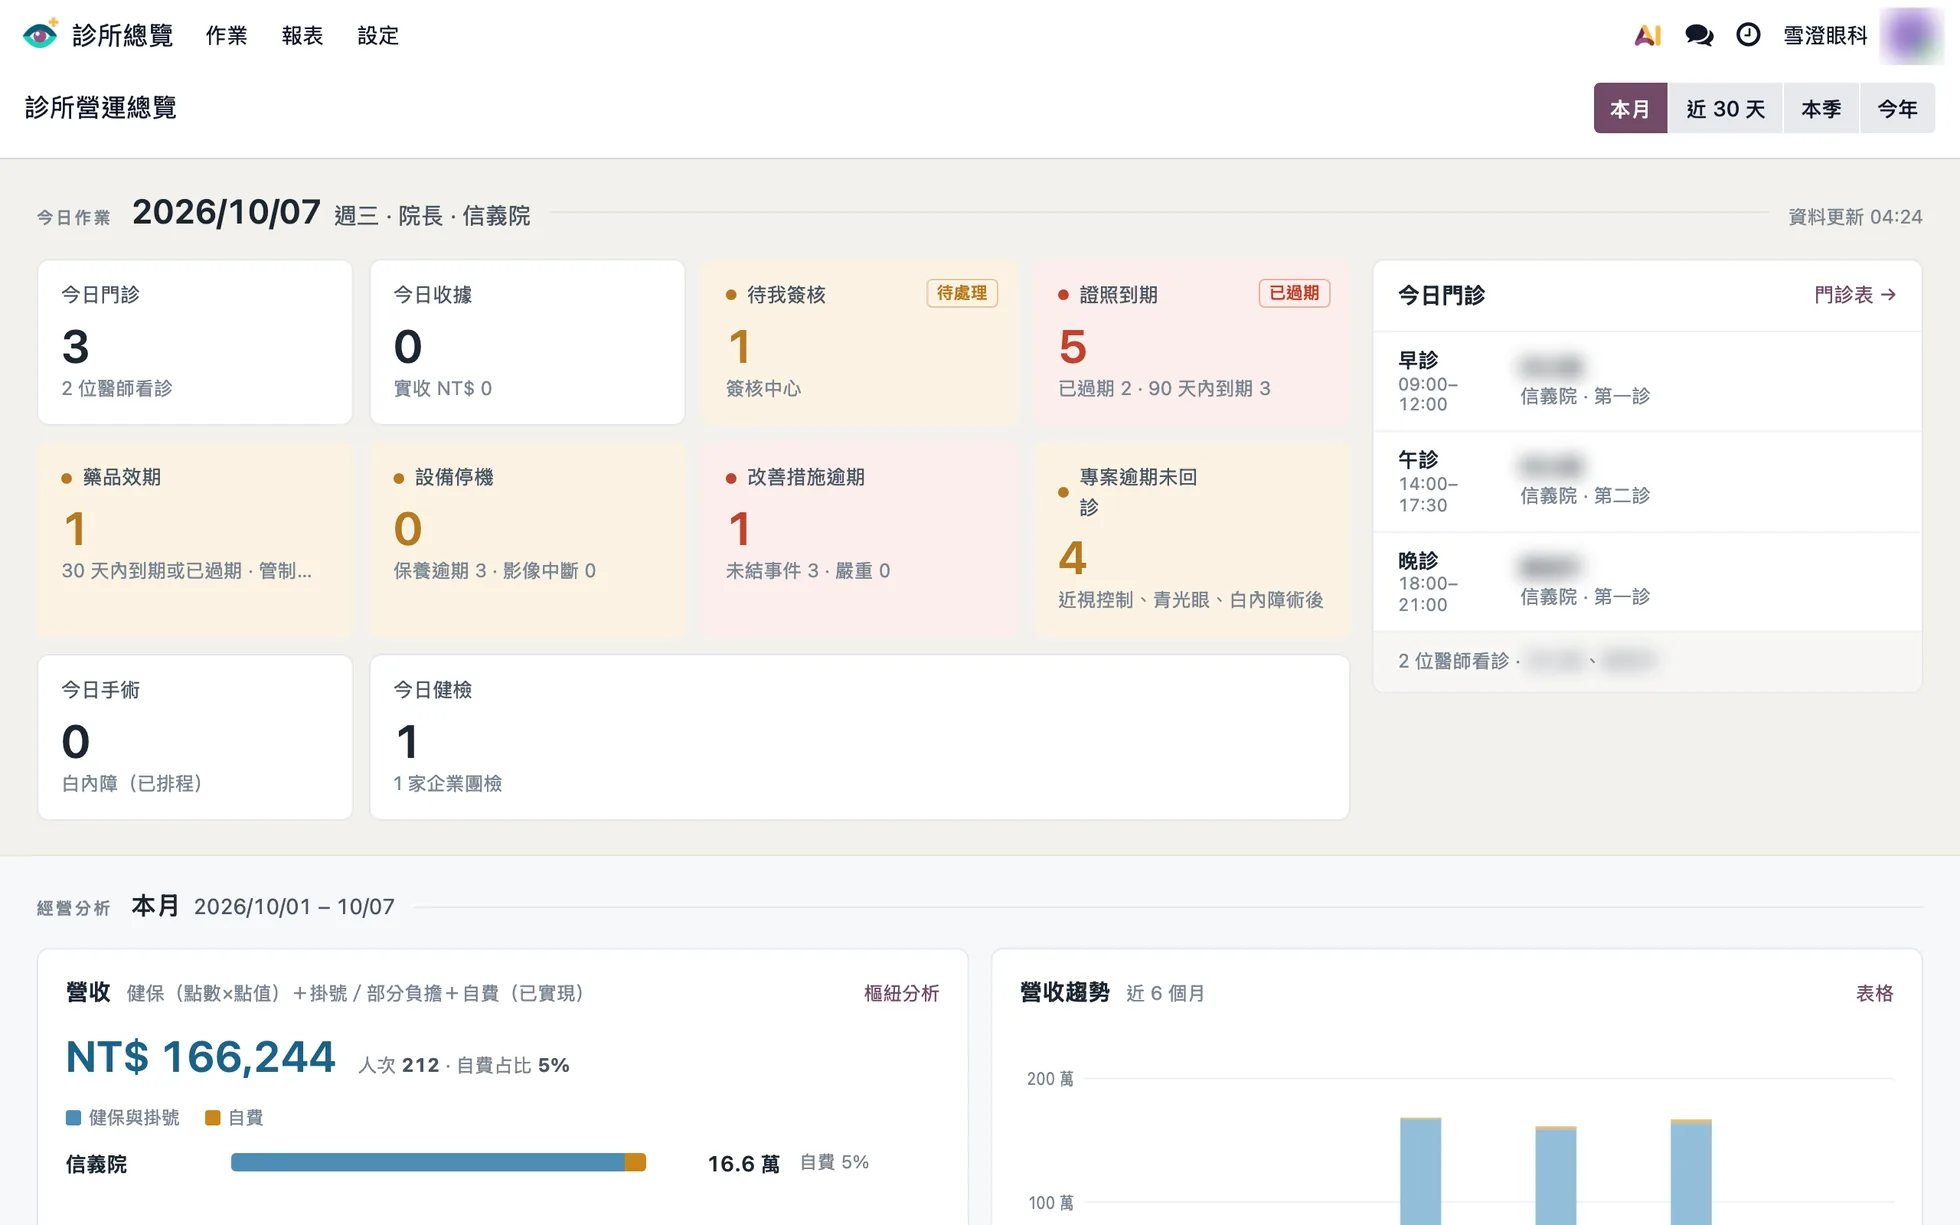Image resolution: width=1960 pixels, height=1225 pixels.
Task: Select the 午診 14:00–17:30 row
Action: pyautogui.click(x=1647, y=481)
